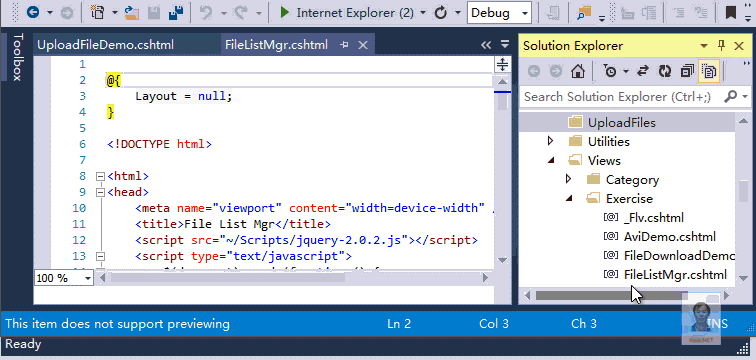Open the Redo history dropdown arrow
The width and height of the screenshot is (756, 360).
[x=259, y=13]
